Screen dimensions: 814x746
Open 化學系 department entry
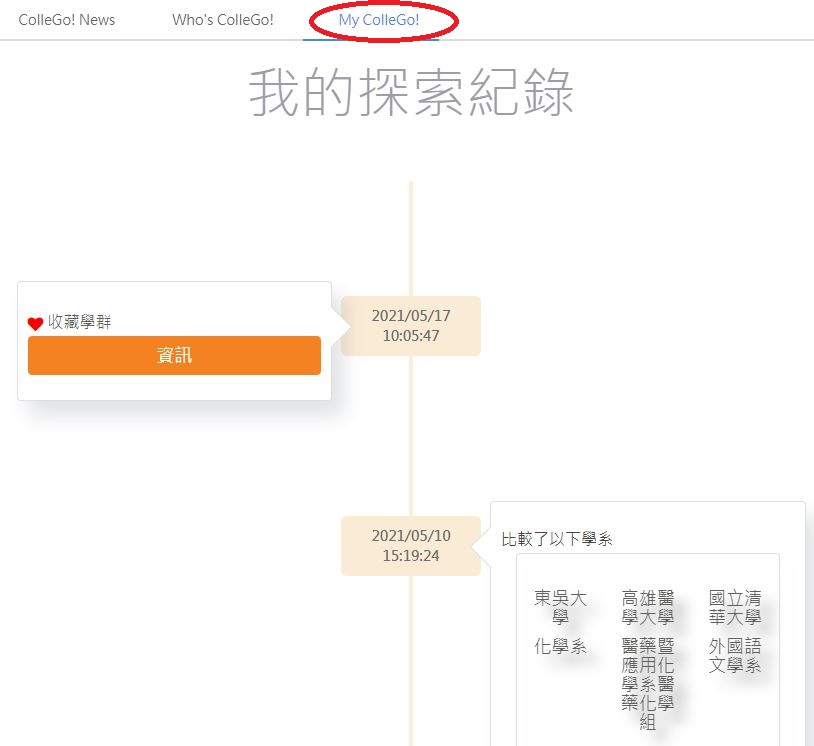point(560,646)
